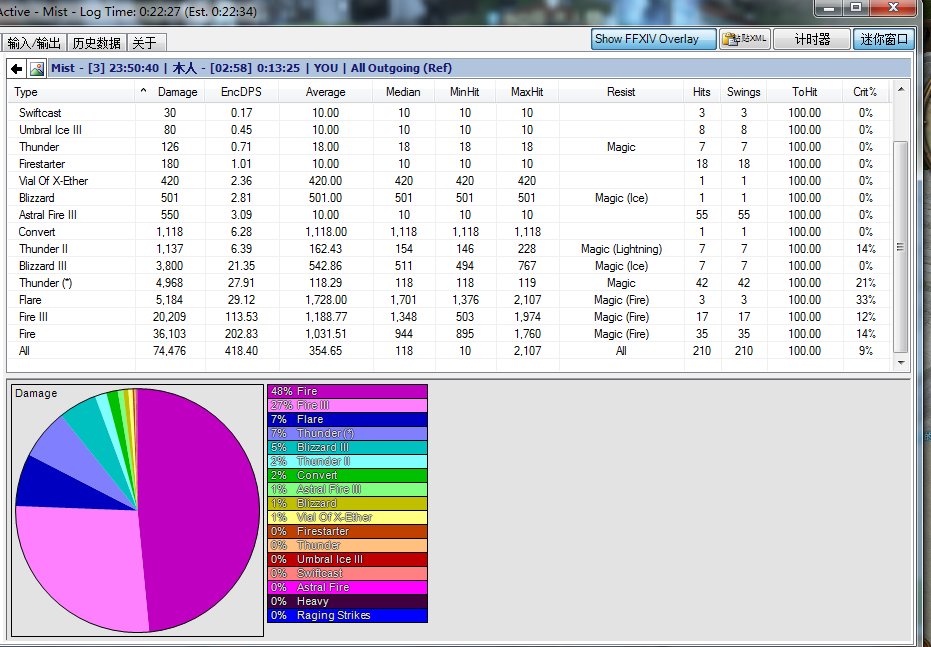The image size is (931, 647).
Task: Click the 计时器 button
Action: (812, 39)
